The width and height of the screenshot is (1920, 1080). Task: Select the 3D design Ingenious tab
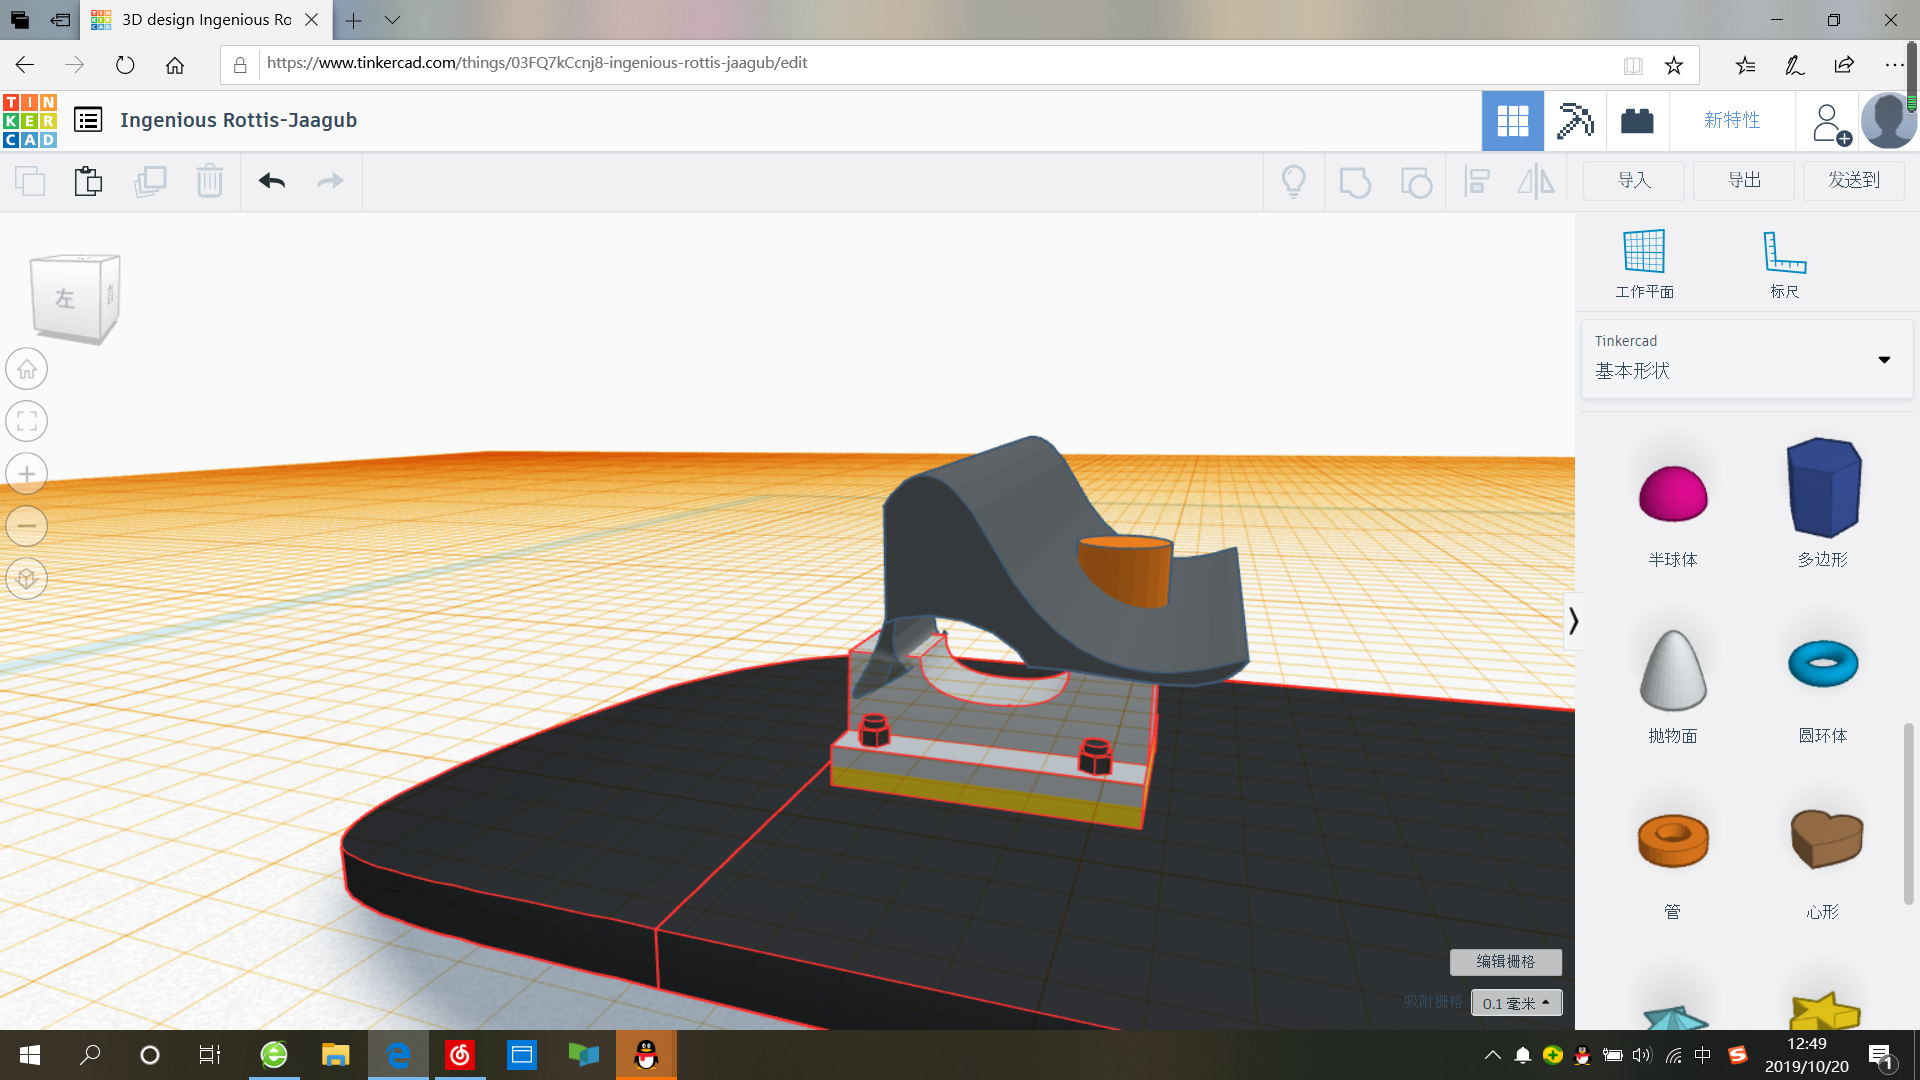[x=205, y=20]
